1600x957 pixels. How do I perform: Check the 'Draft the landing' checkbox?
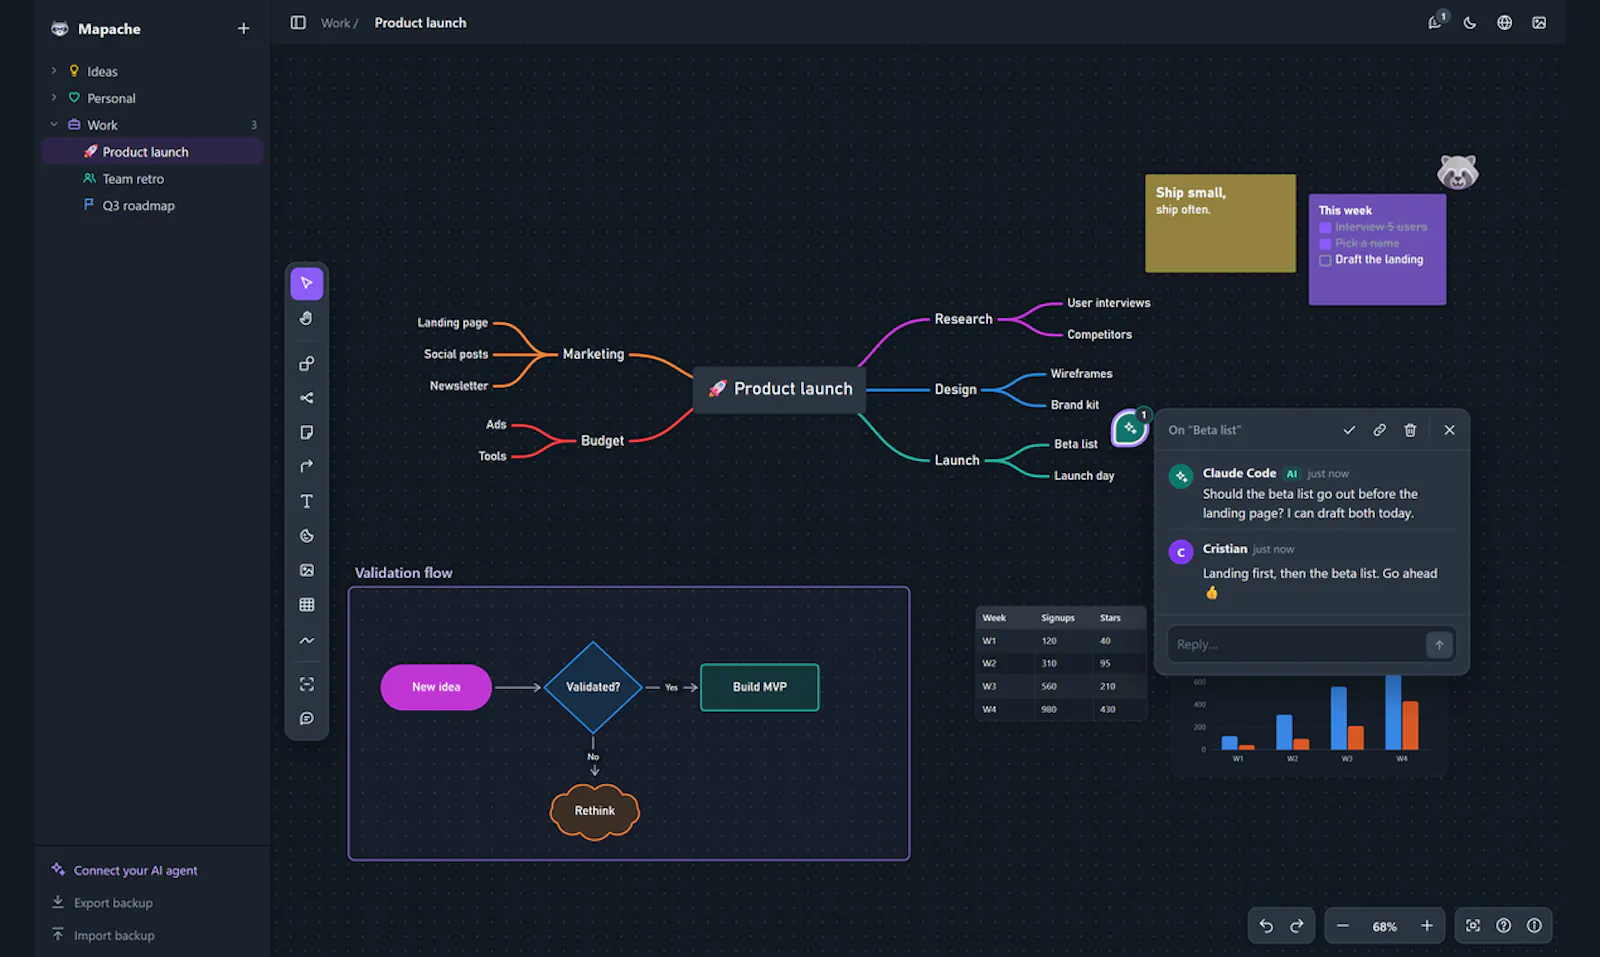1325,260
